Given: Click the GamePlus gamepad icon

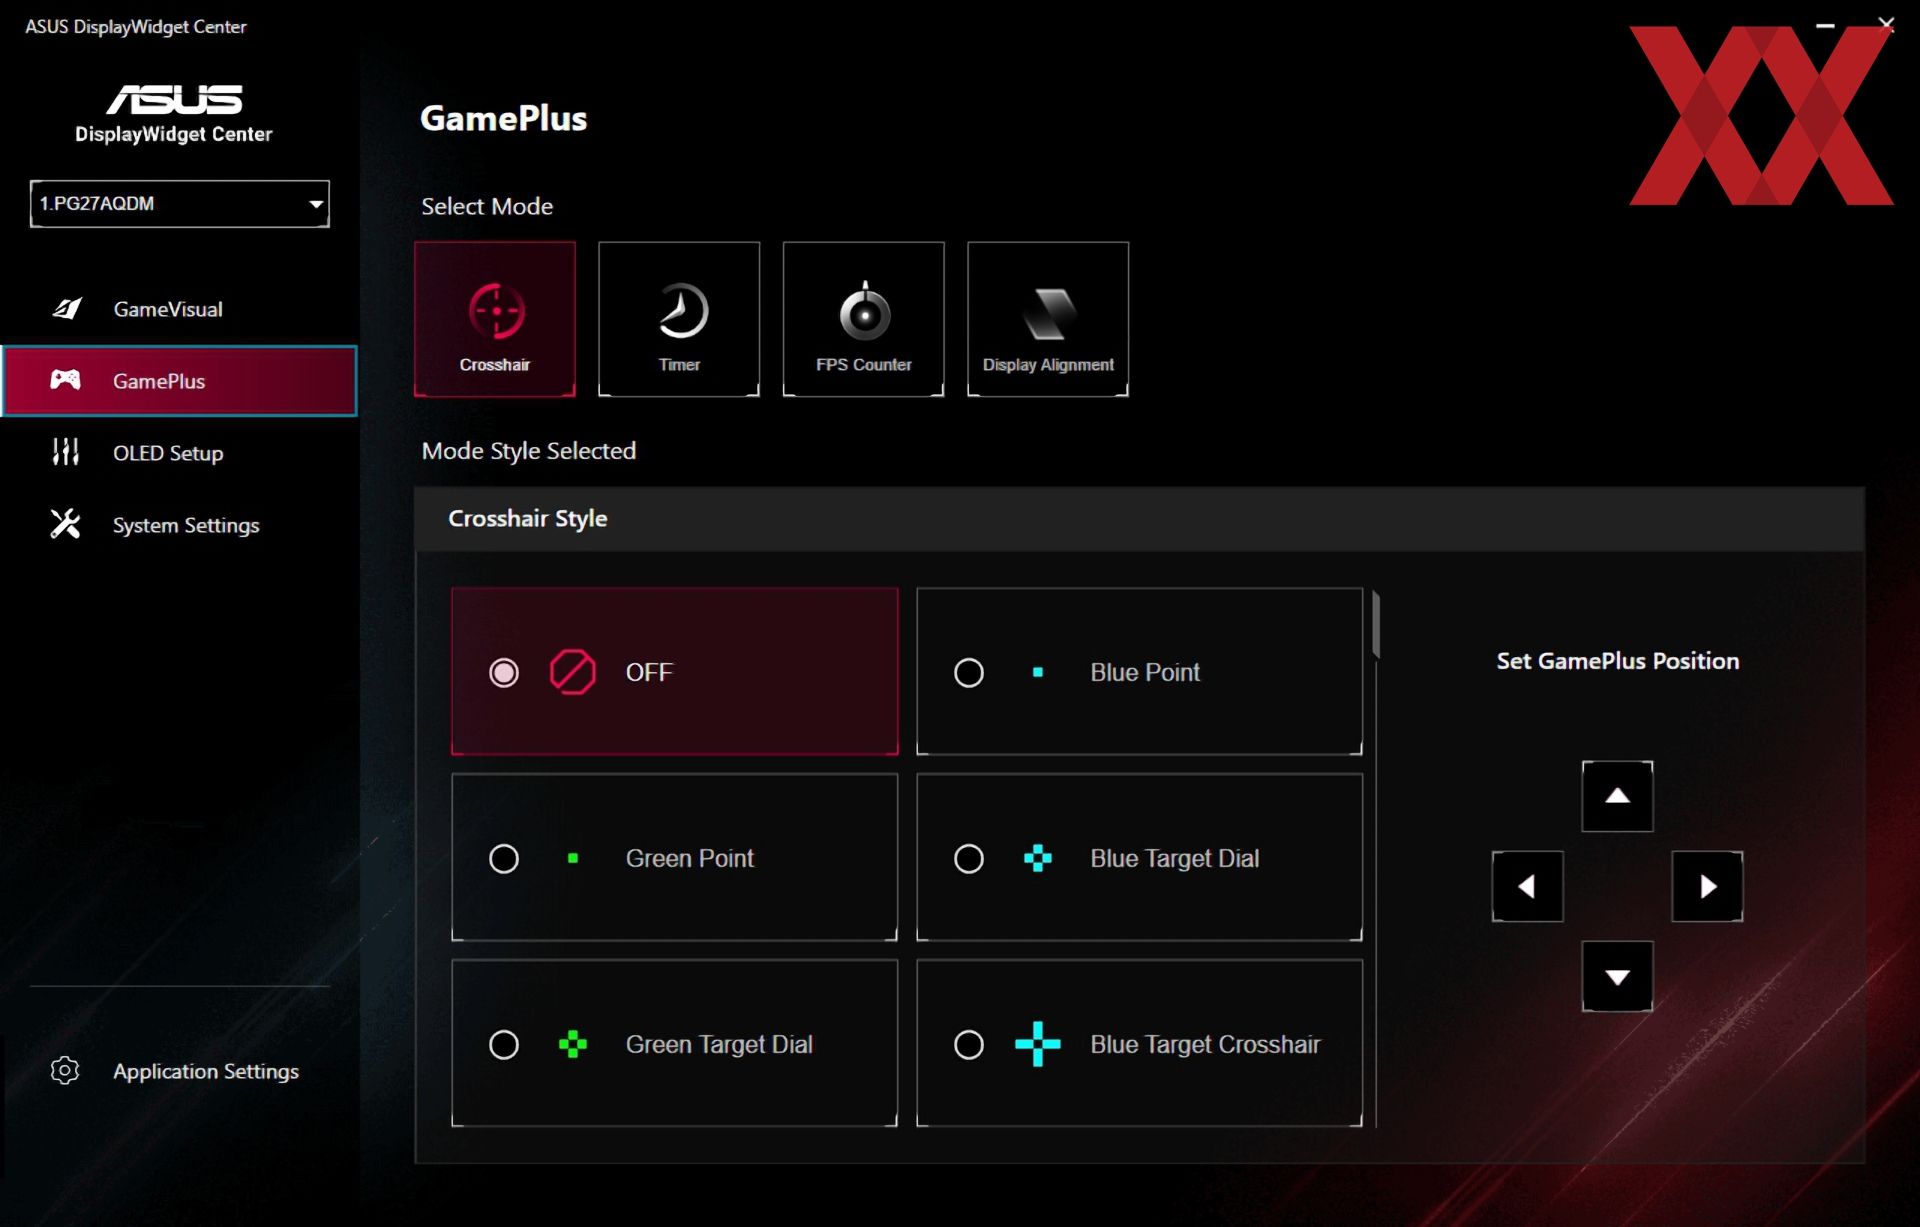Looking at the screenshot, I should [66, 380].
